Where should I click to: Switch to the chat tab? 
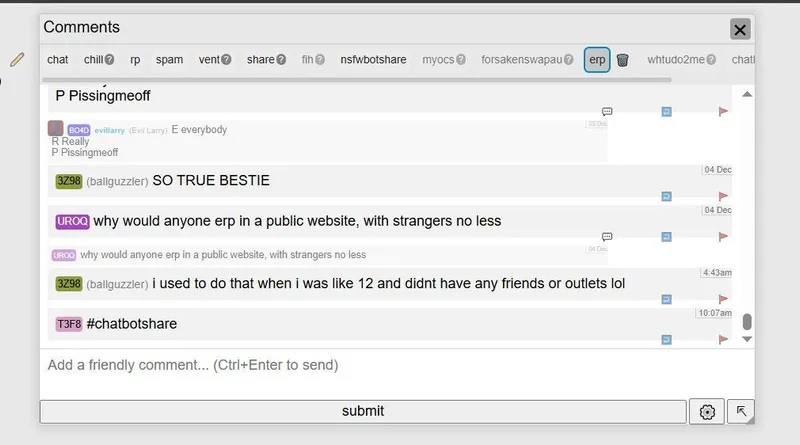[x=58, y=60]
